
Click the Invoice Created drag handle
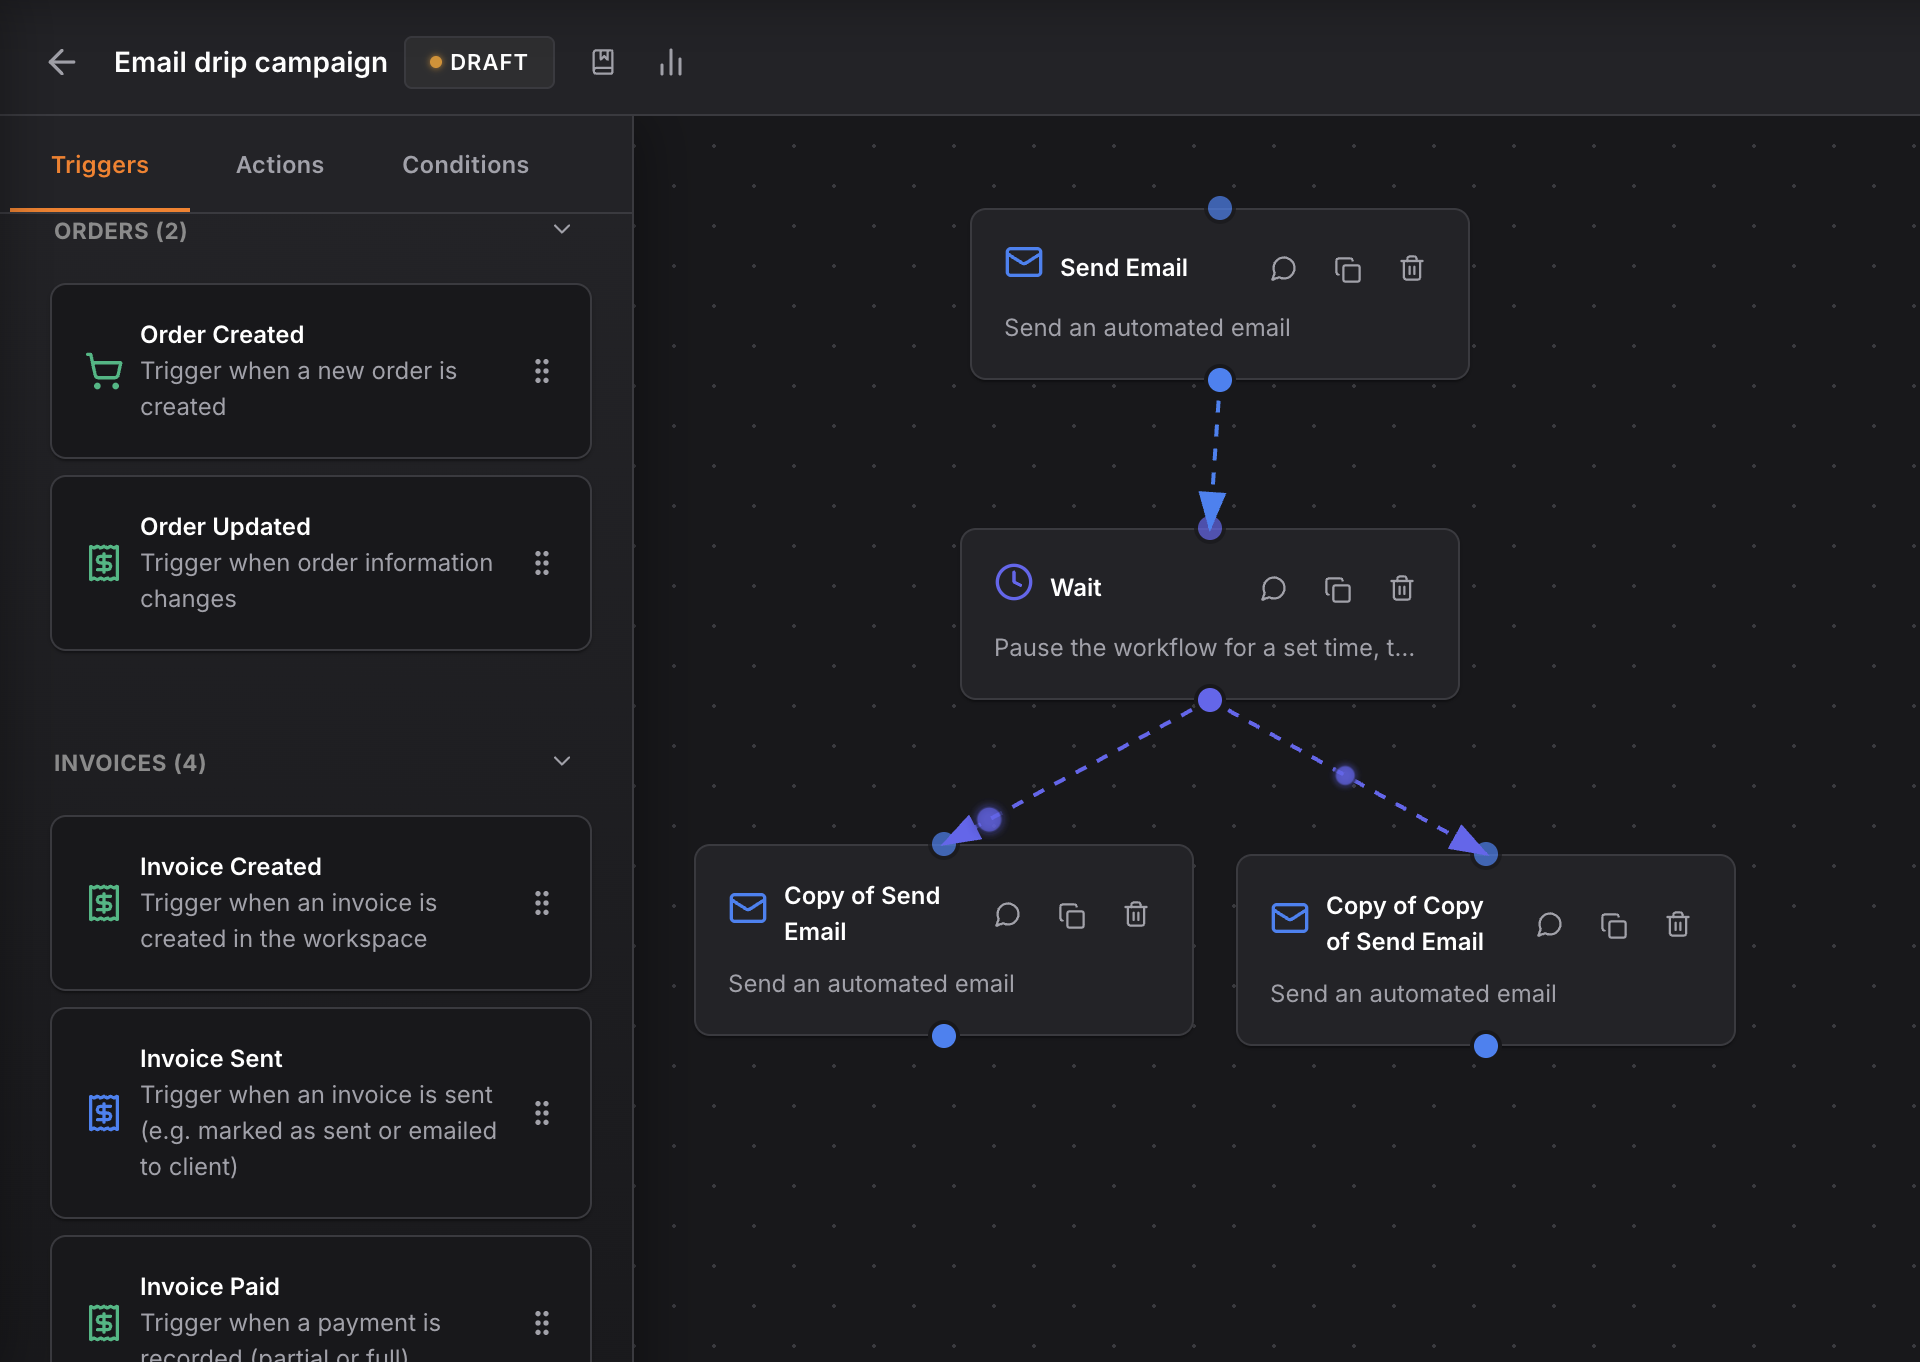pos(542,903)
